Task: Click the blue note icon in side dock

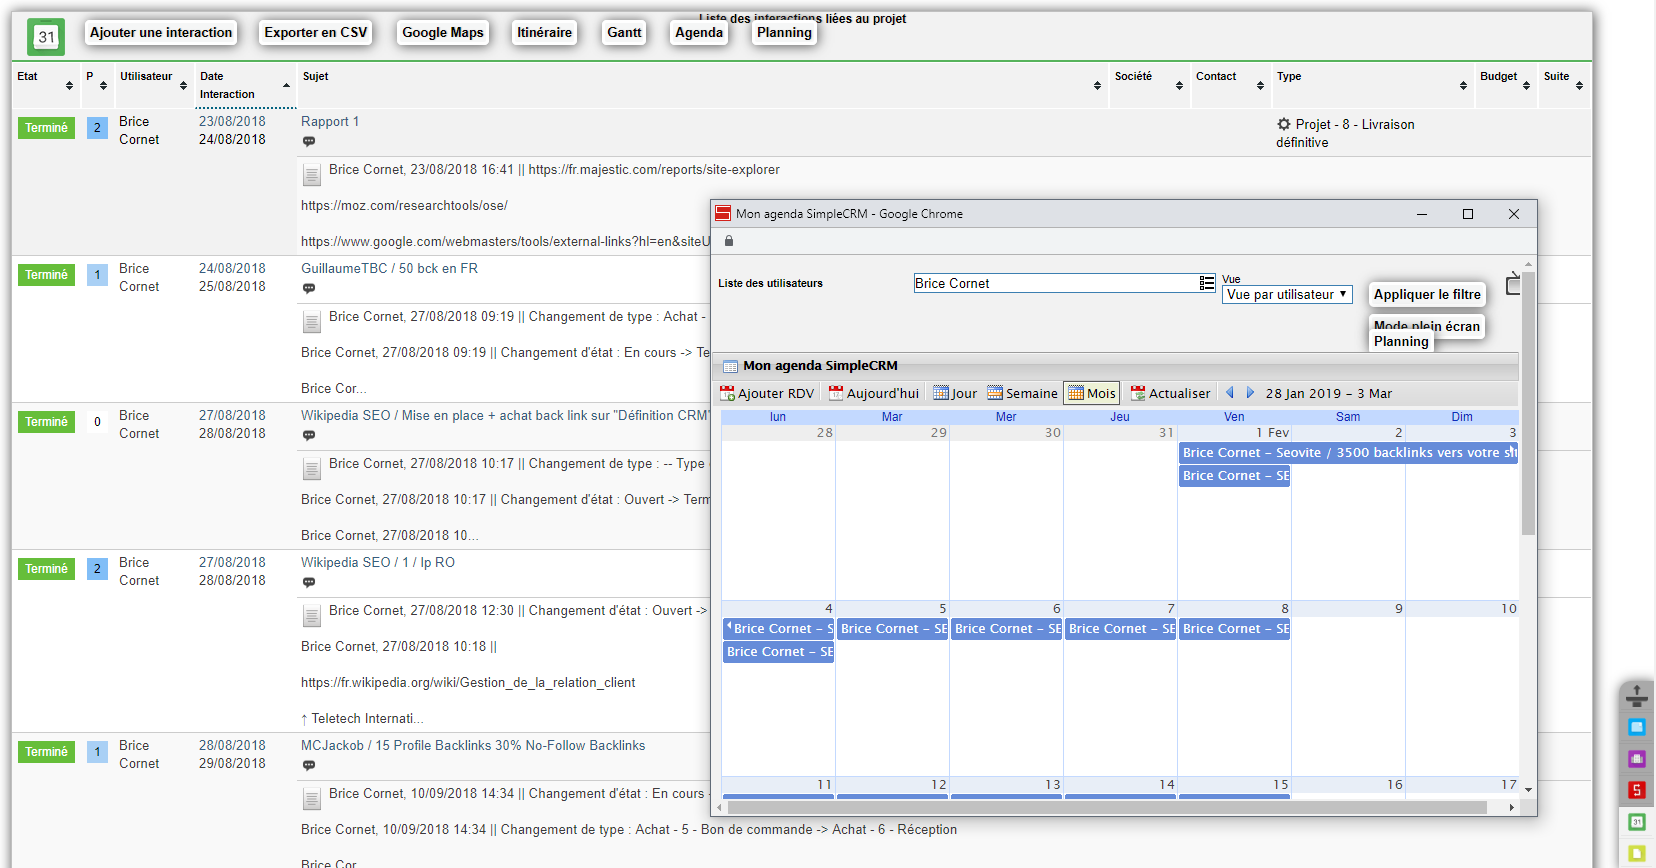Action: (x=1637, y=727)
